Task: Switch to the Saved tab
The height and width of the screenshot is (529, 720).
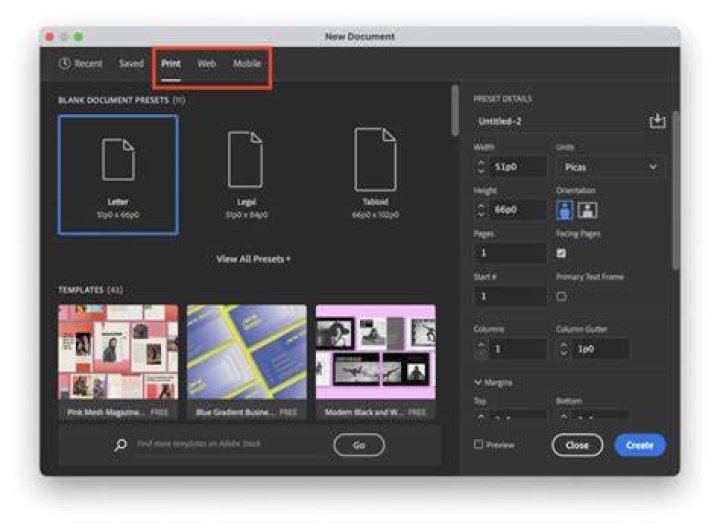Action: 131,63
